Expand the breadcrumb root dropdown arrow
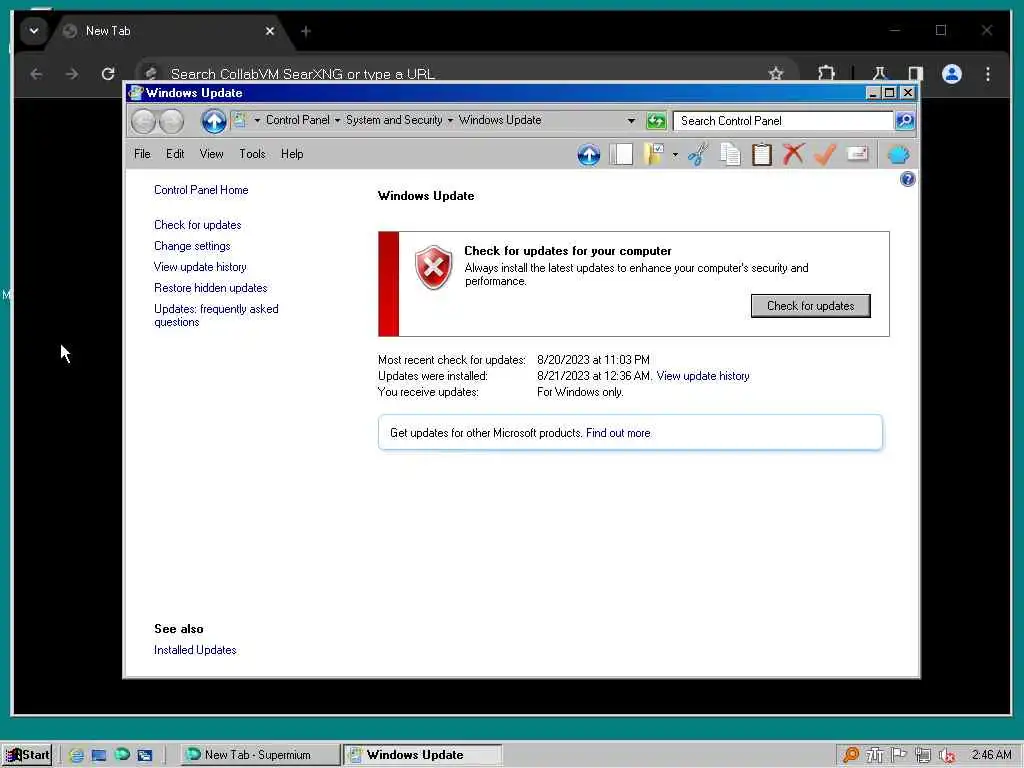The height and width of the screenshot is (768, 1024). coord(257,120)
